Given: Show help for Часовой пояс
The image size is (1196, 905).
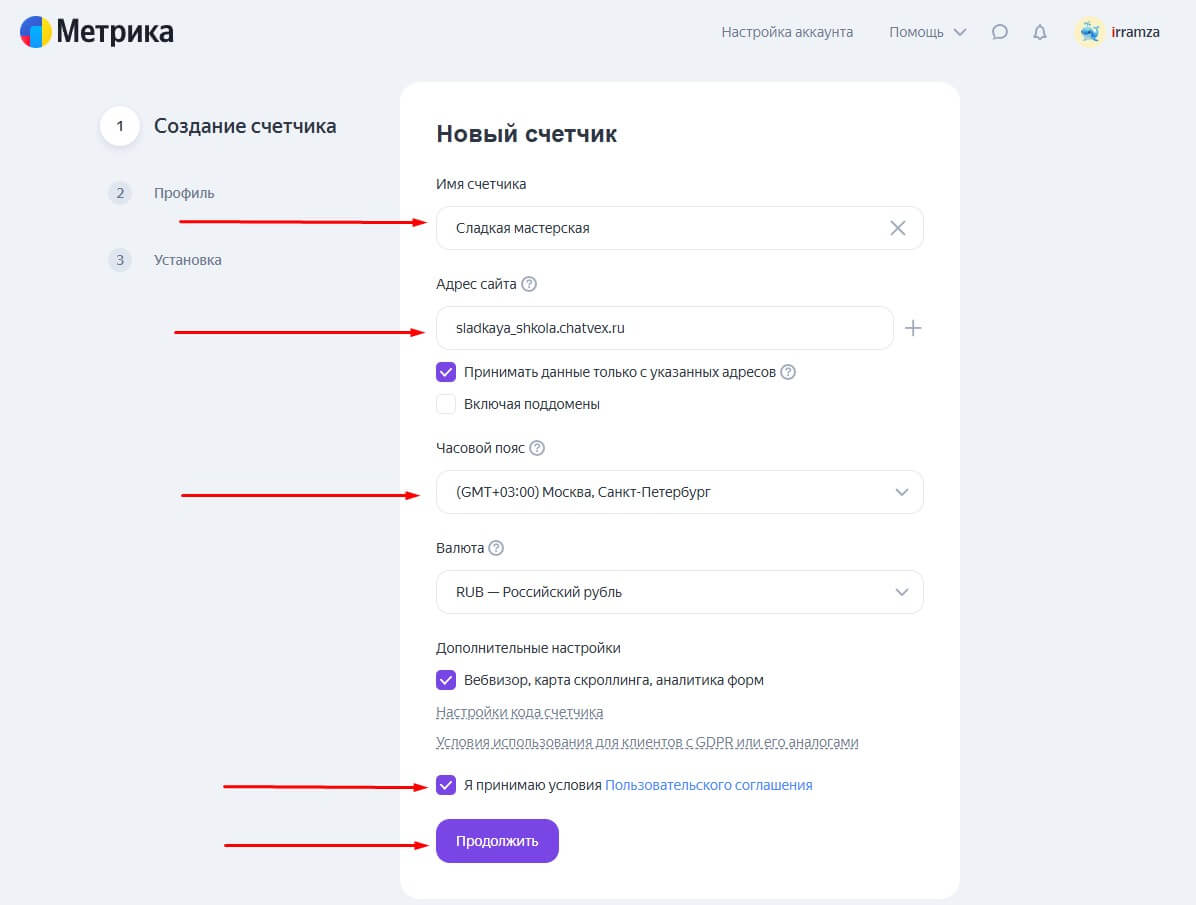Looking at the screenshot, I should point(537,448).
